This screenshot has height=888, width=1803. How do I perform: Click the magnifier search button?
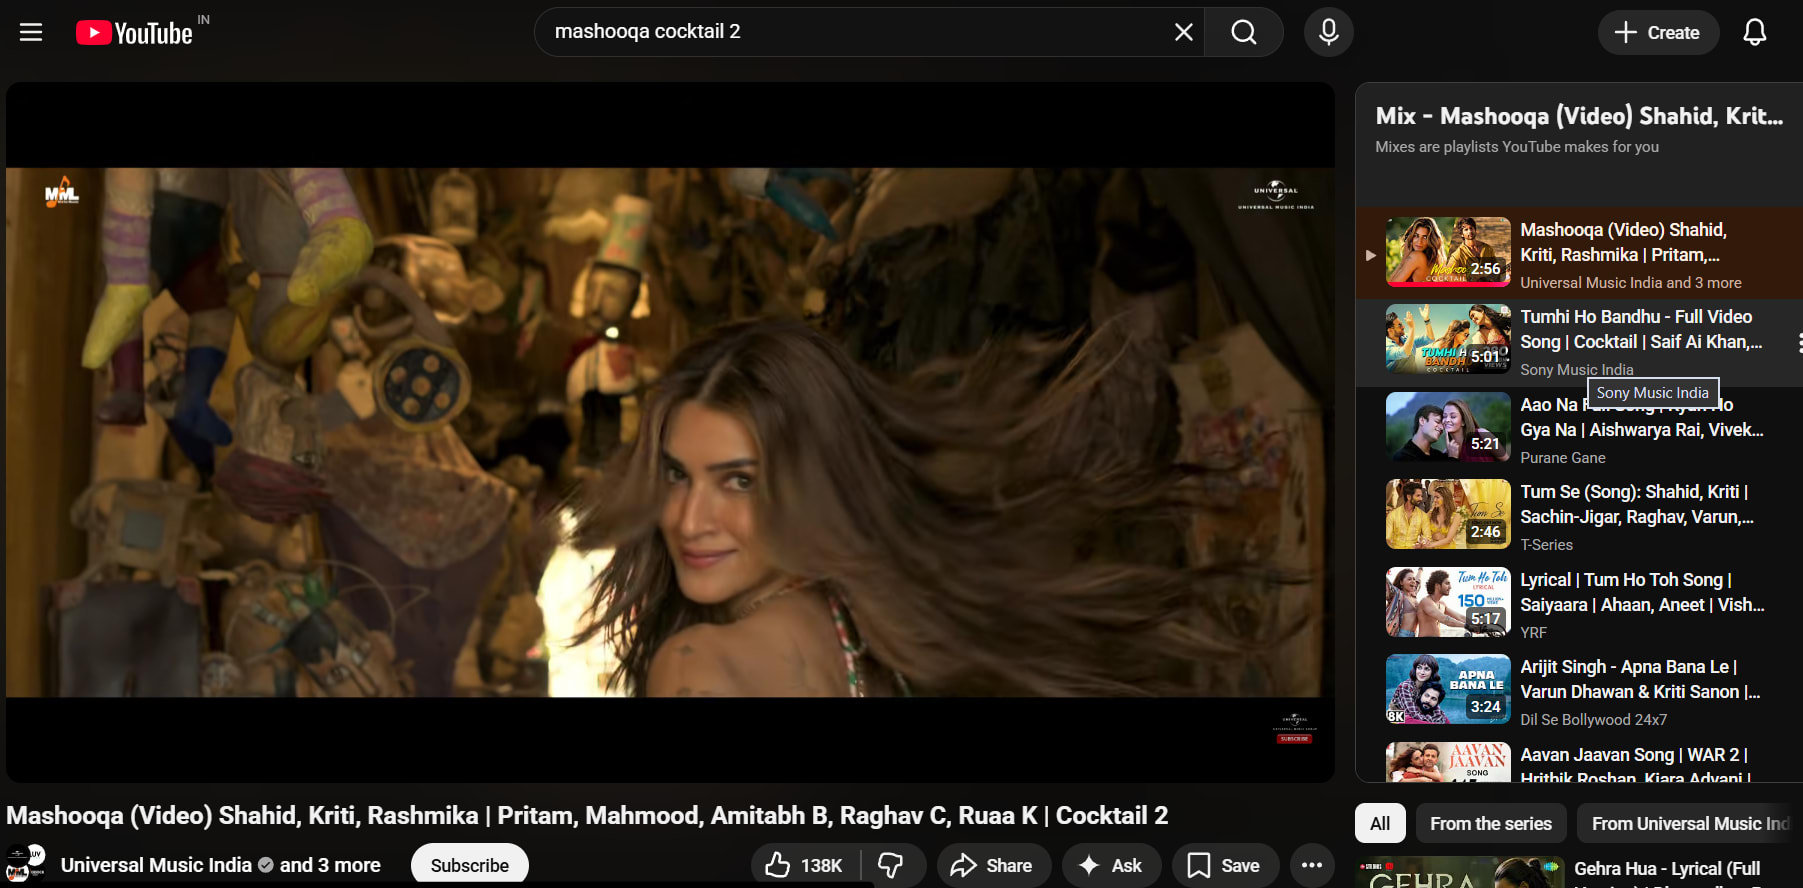click(1244, 32)
